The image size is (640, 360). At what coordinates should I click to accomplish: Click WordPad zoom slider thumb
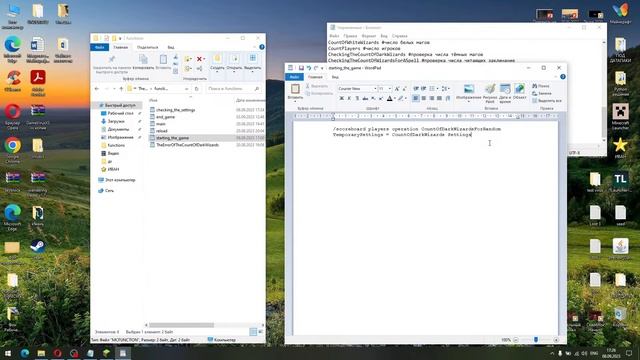tap(536, 340)
